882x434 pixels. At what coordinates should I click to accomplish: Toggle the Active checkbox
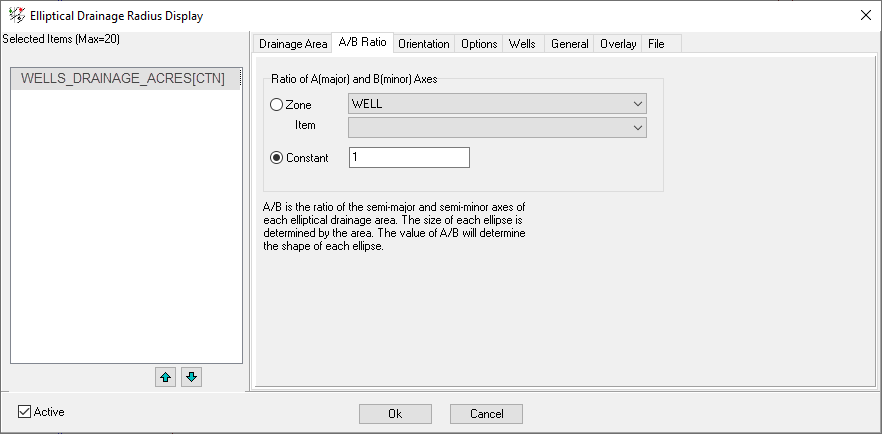click(x=25, y=412)
